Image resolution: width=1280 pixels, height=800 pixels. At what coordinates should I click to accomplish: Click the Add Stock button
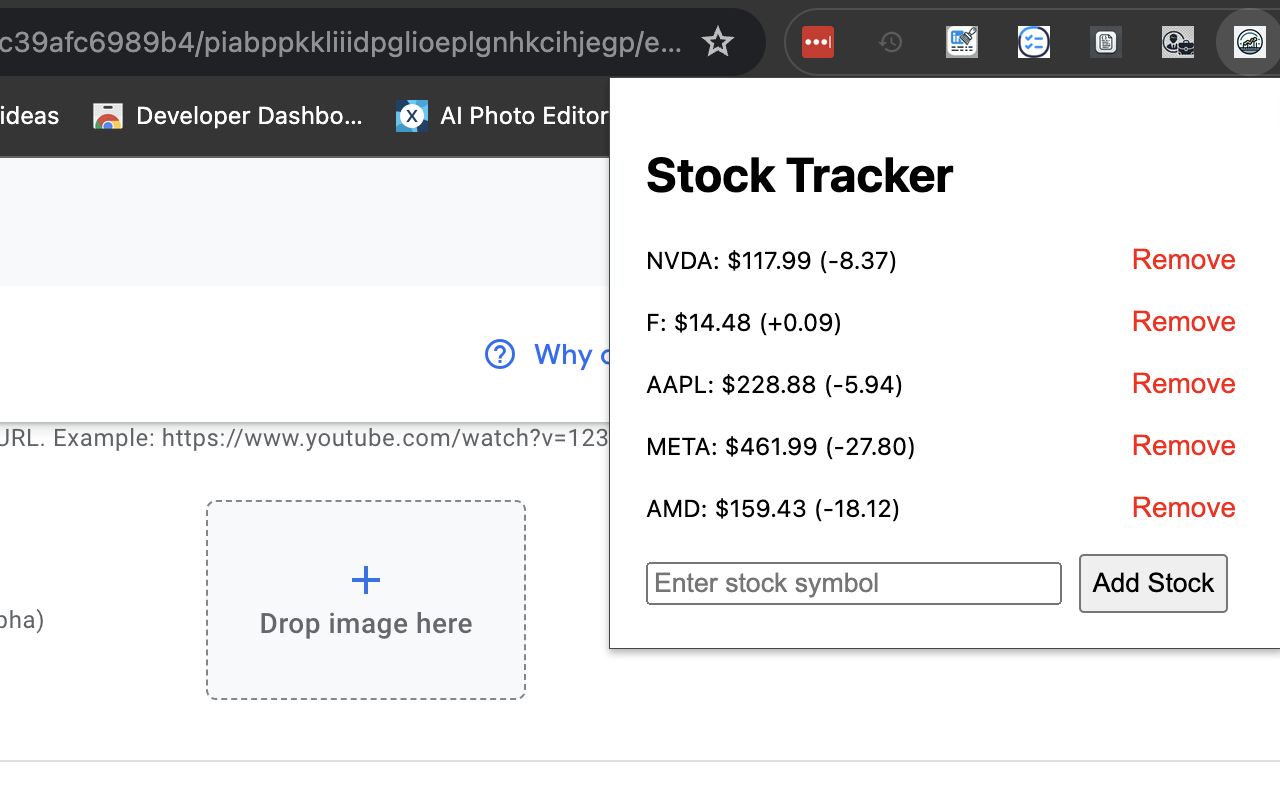click(x=1153, y=583)
